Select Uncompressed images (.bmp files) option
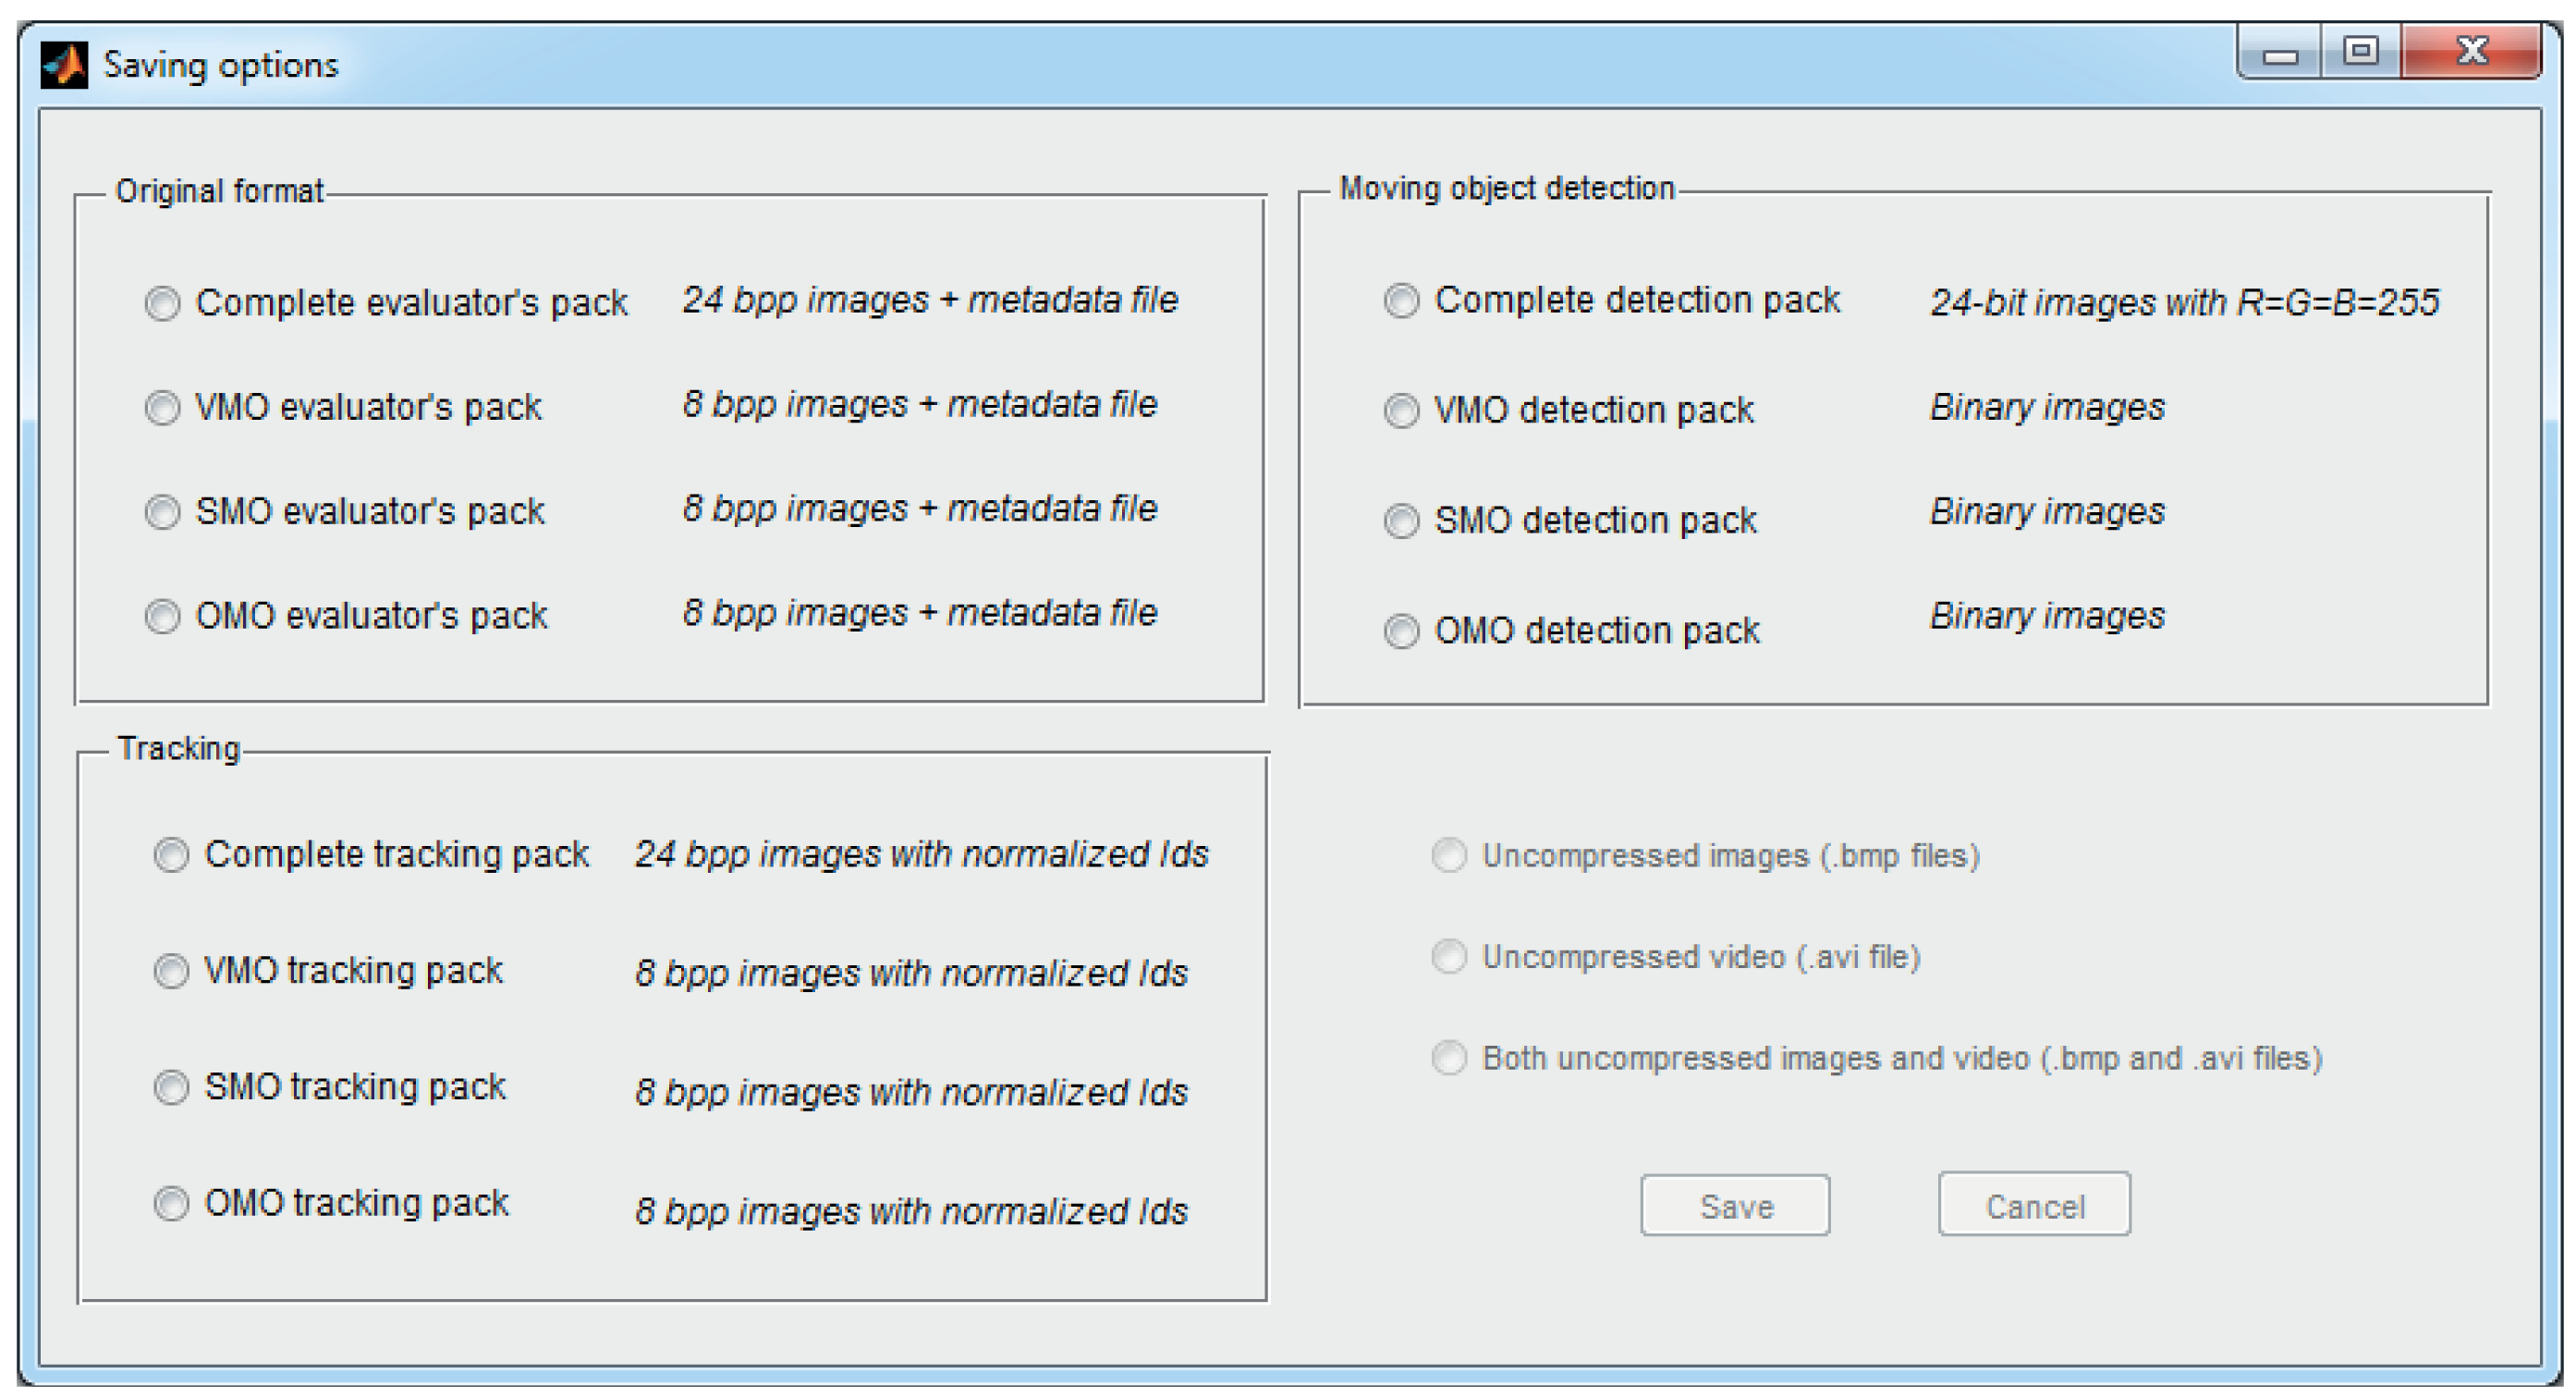Image resolution: width=2576 pixels, height=1398 pixels. click(1449, 856)
